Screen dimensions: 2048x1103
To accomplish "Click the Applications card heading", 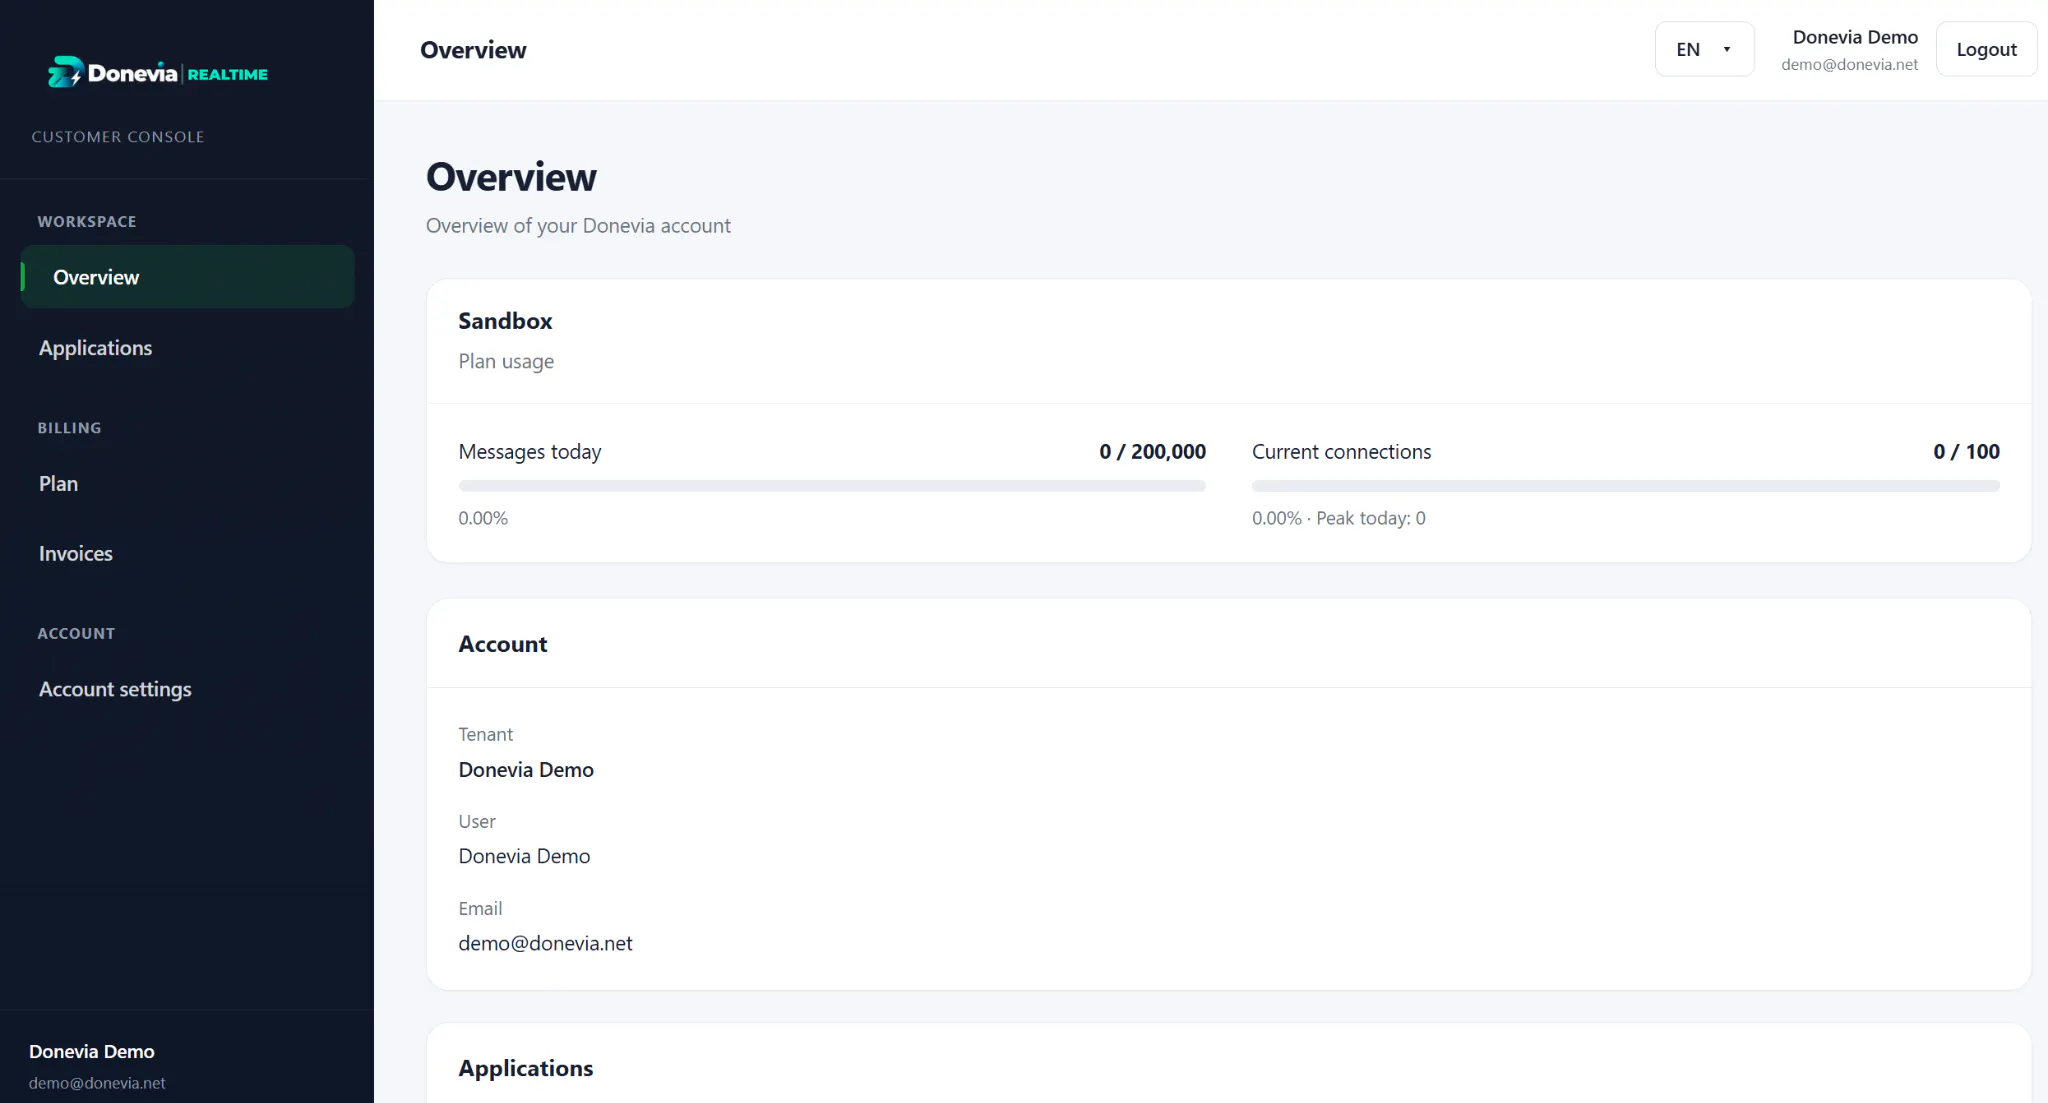I will (x=526, y=1068).
